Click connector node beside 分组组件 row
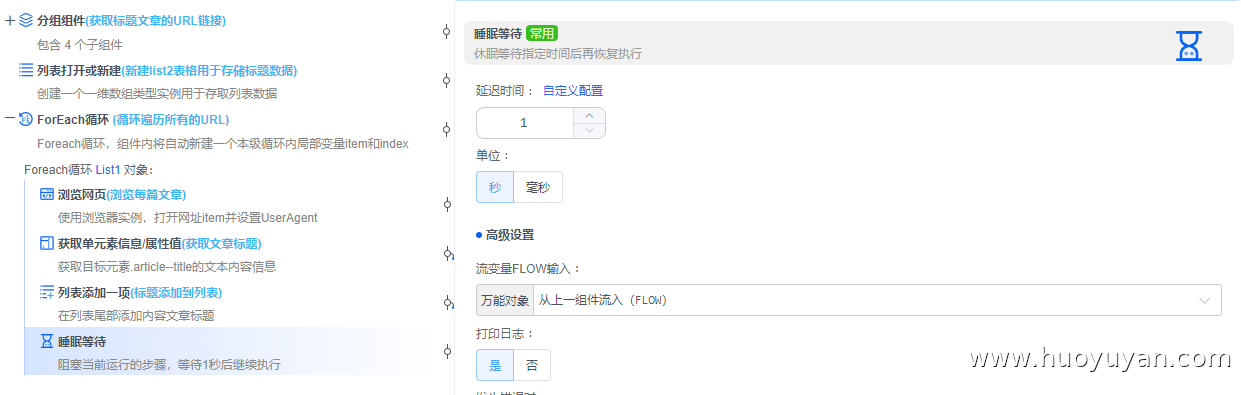 [x=447, y=31]
